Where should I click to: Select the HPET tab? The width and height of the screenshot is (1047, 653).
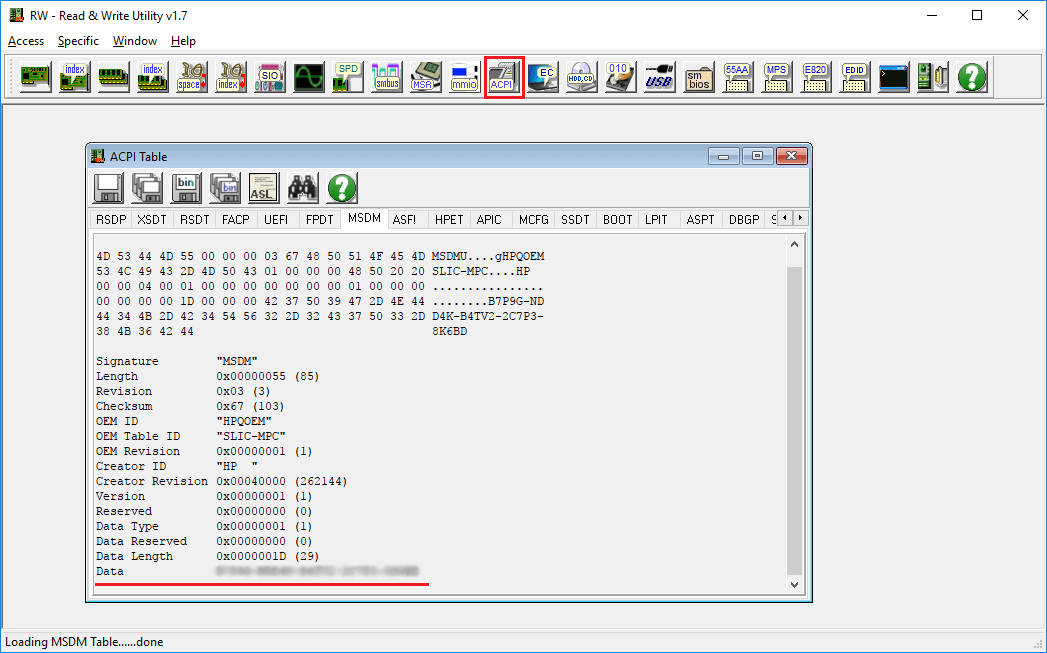[449, 219]
